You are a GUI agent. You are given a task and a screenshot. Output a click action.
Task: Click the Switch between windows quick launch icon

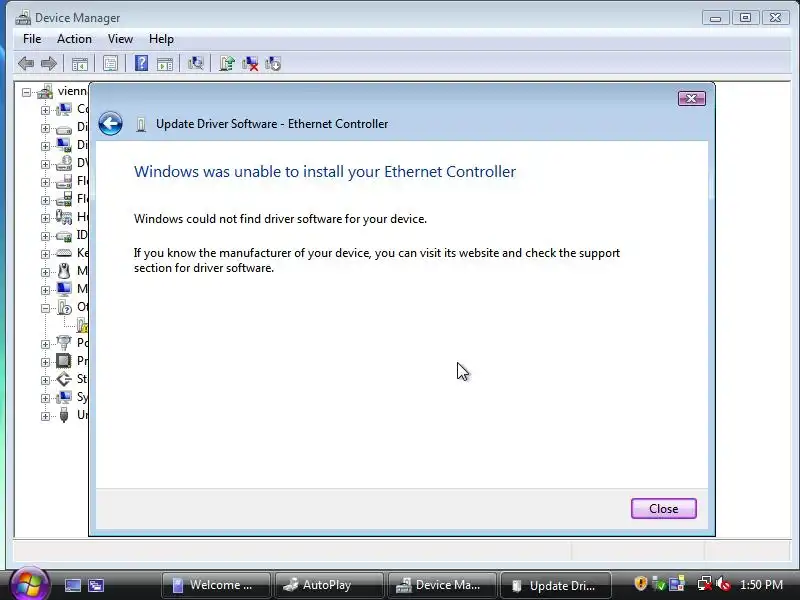(x=96, y=585)
